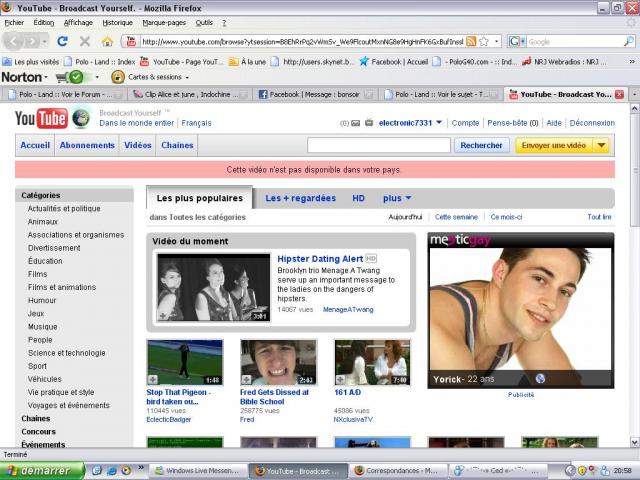Click the globe icon beside YouTube logo
This screenshot has height=480, width=640.
coord(81,118)
